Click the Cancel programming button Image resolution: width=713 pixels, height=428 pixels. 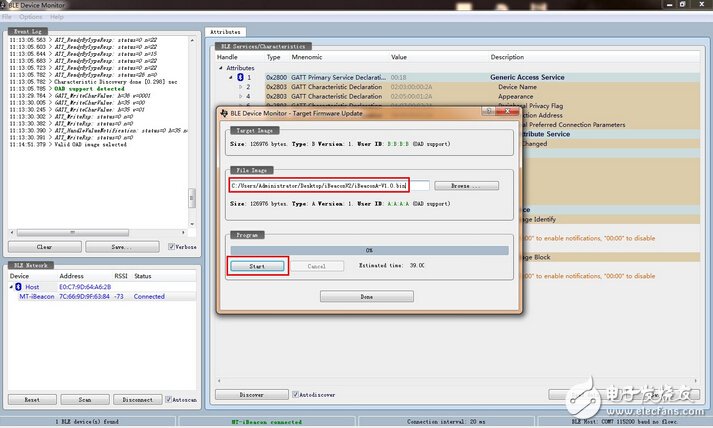pos(317,266)
